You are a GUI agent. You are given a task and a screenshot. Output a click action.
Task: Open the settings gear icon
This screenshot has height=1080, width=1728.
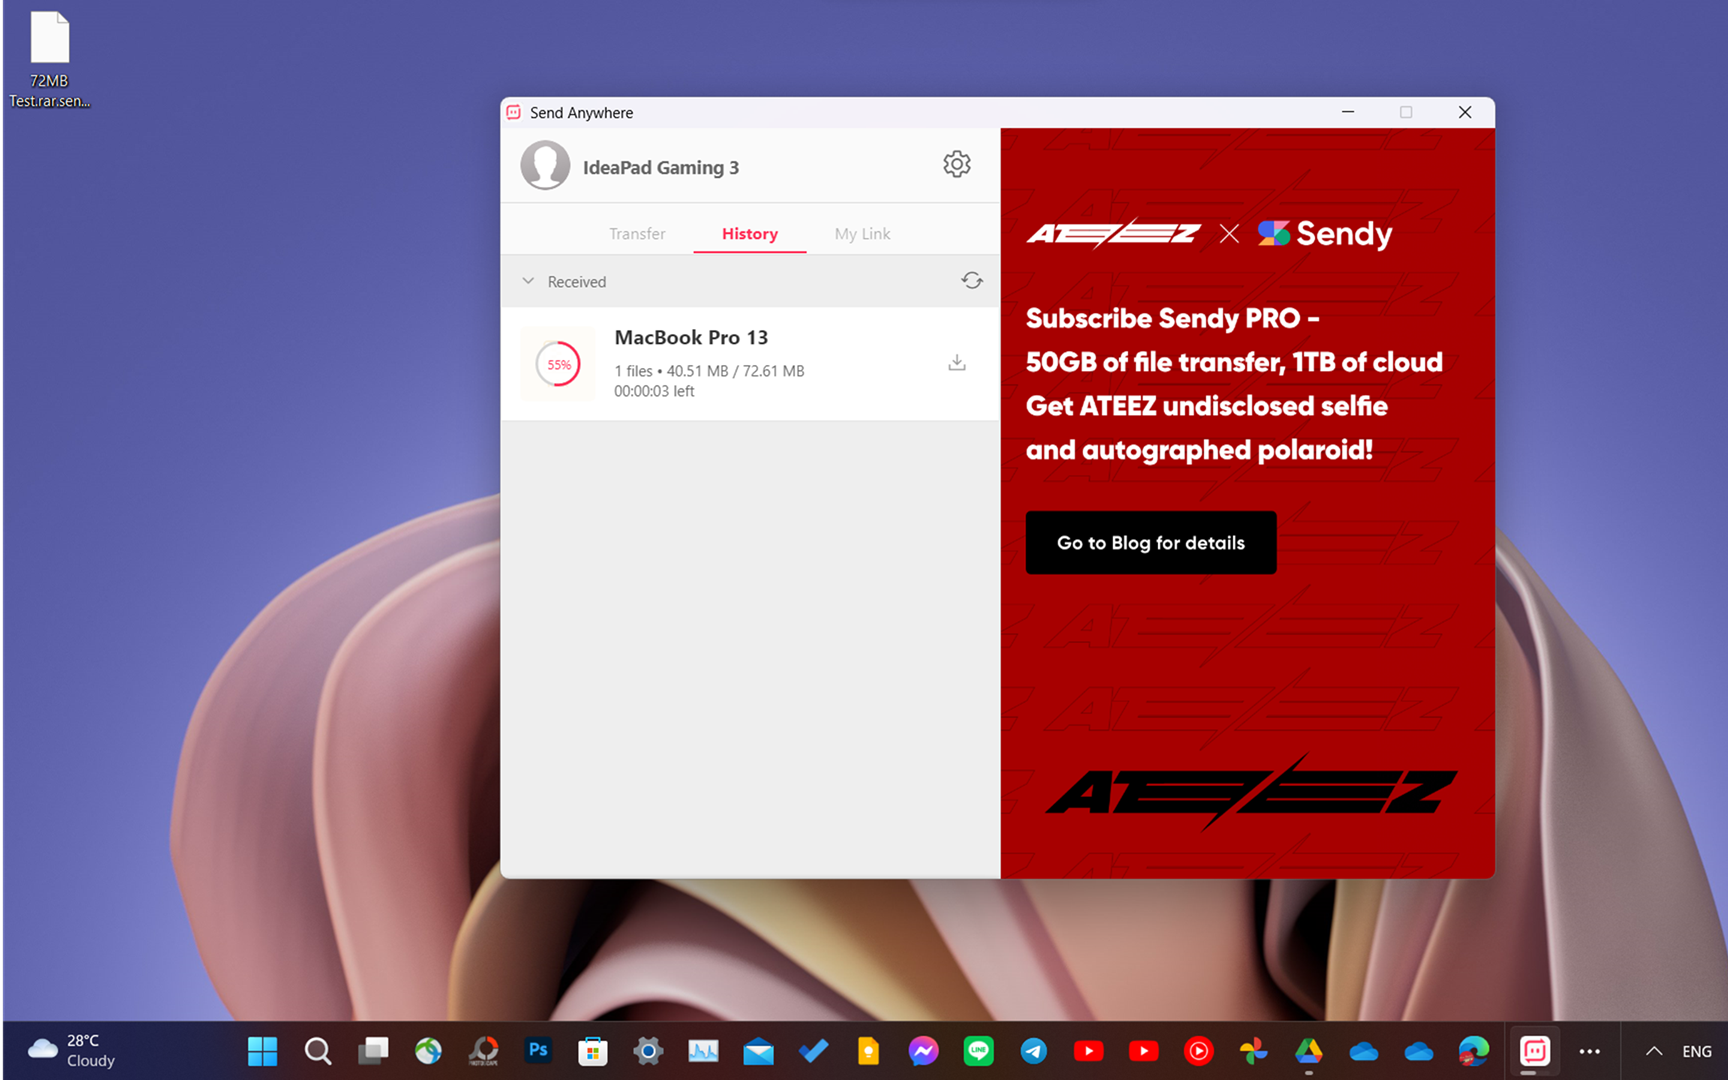point(956,164)
